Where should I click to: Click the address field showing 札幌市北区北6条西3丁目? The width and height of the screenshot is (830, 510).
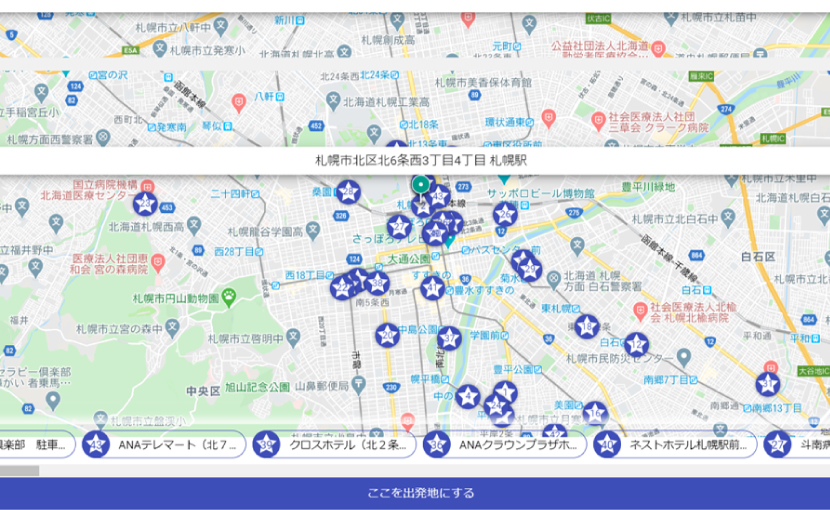tap(415, 160)
